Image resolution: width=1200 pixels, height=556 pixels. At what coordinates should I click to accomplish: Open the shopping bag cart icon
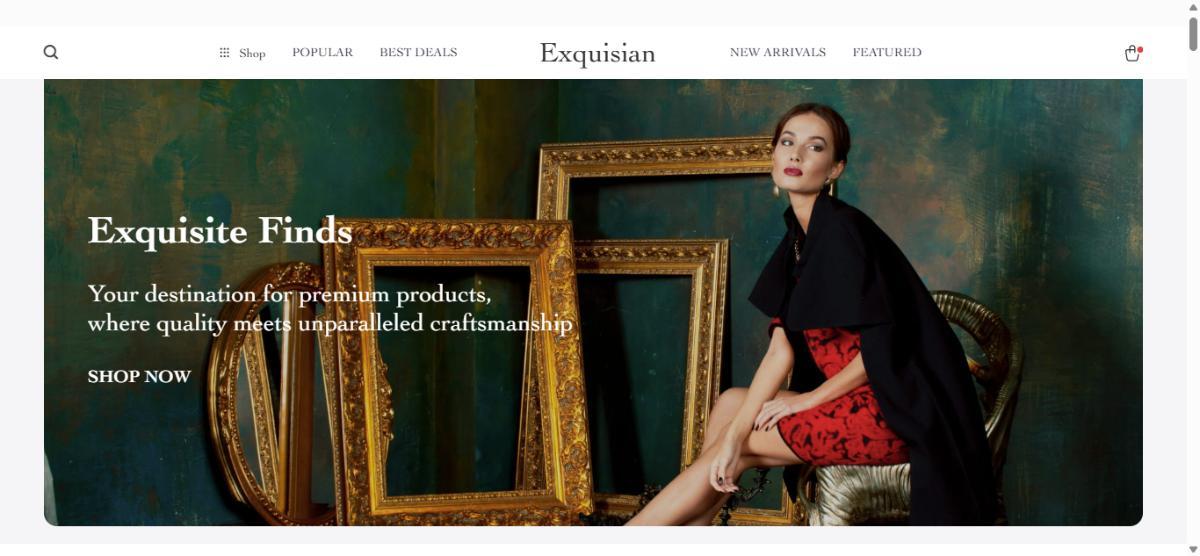coord(1132,53)
